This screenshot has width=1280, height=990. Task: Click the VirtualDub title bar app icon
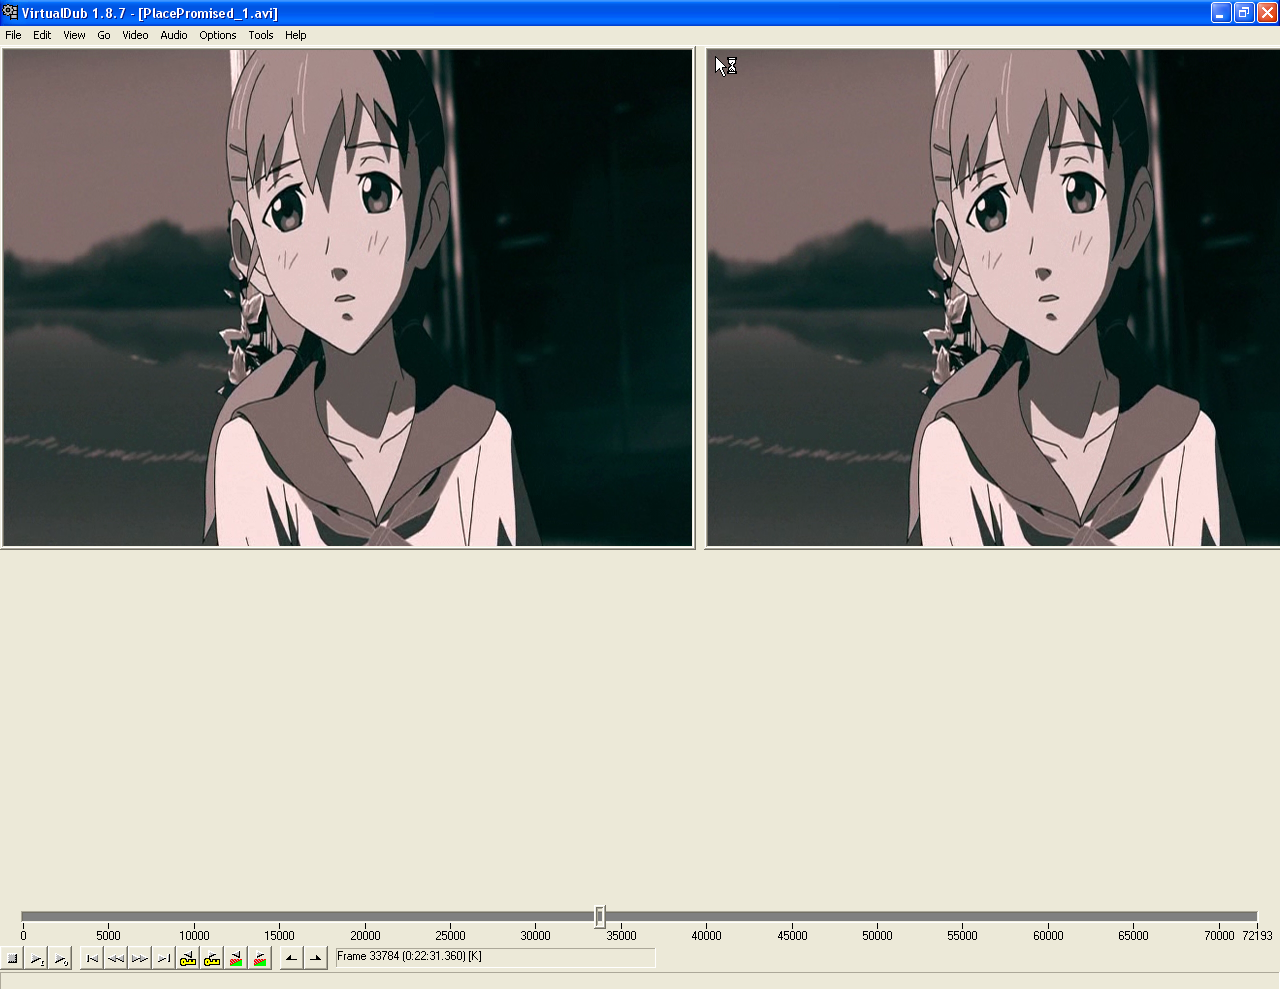[x=10, y=12]
